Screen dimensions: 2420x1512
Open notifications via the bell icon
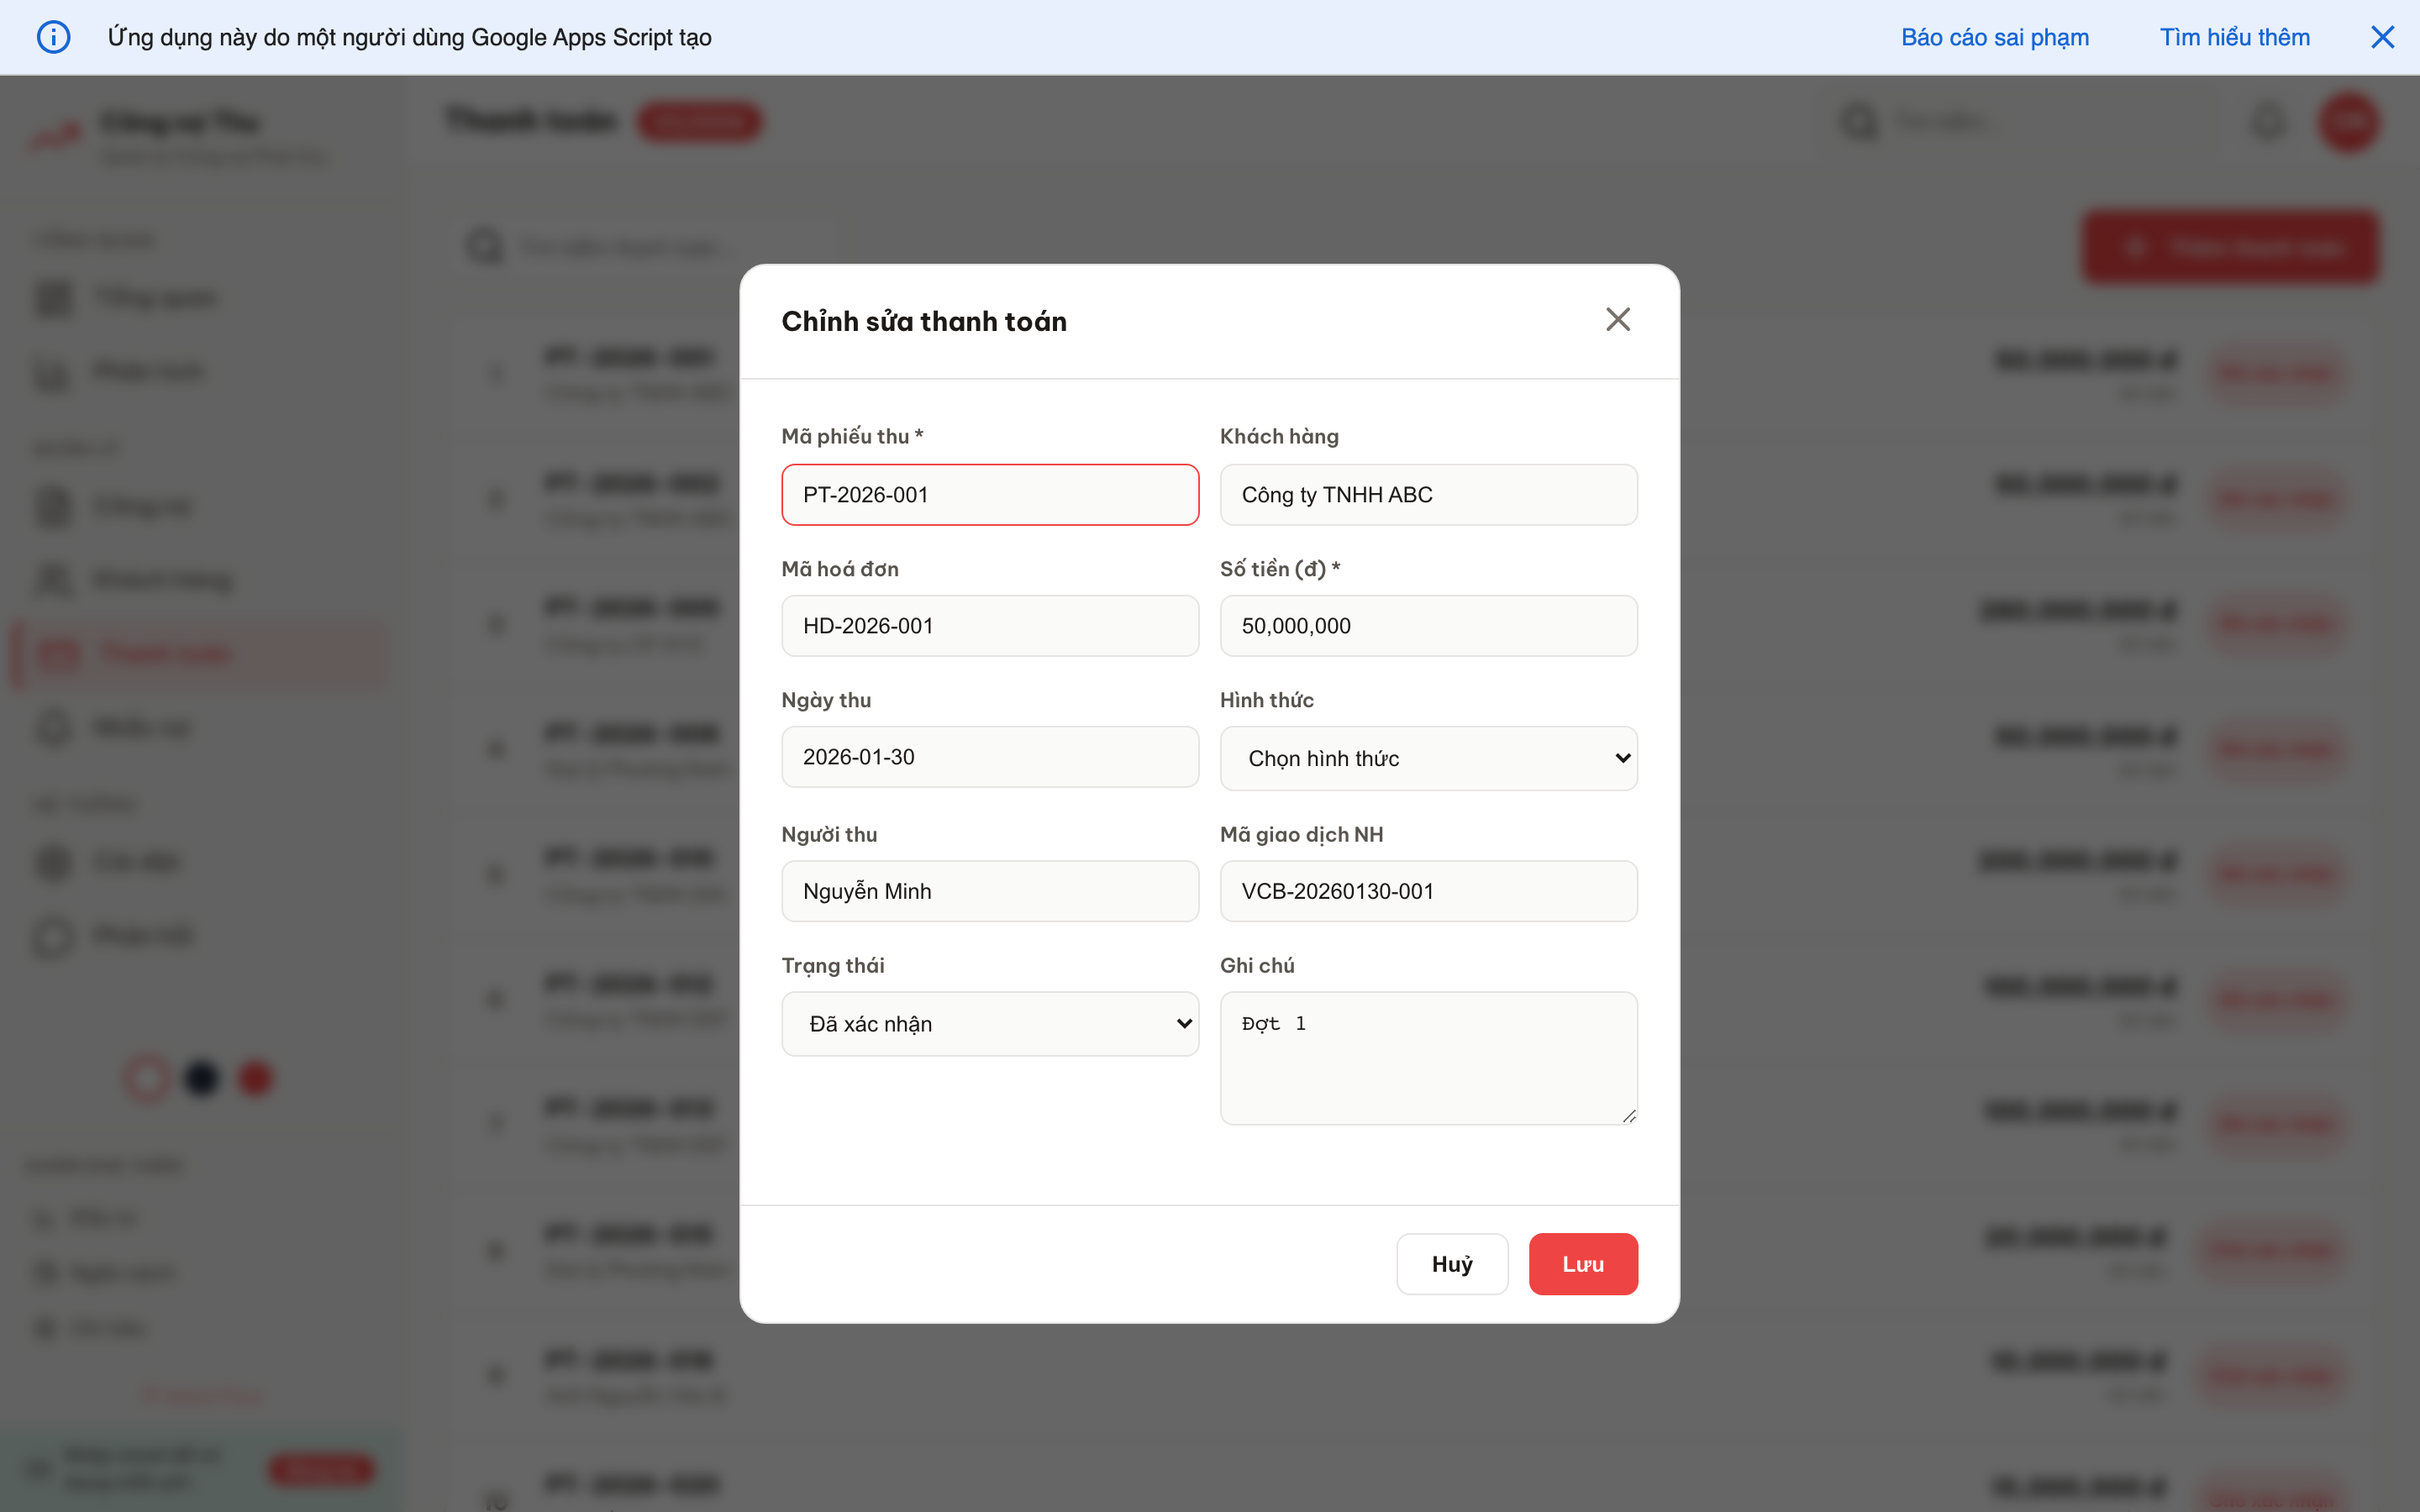tap(2267, 121)
